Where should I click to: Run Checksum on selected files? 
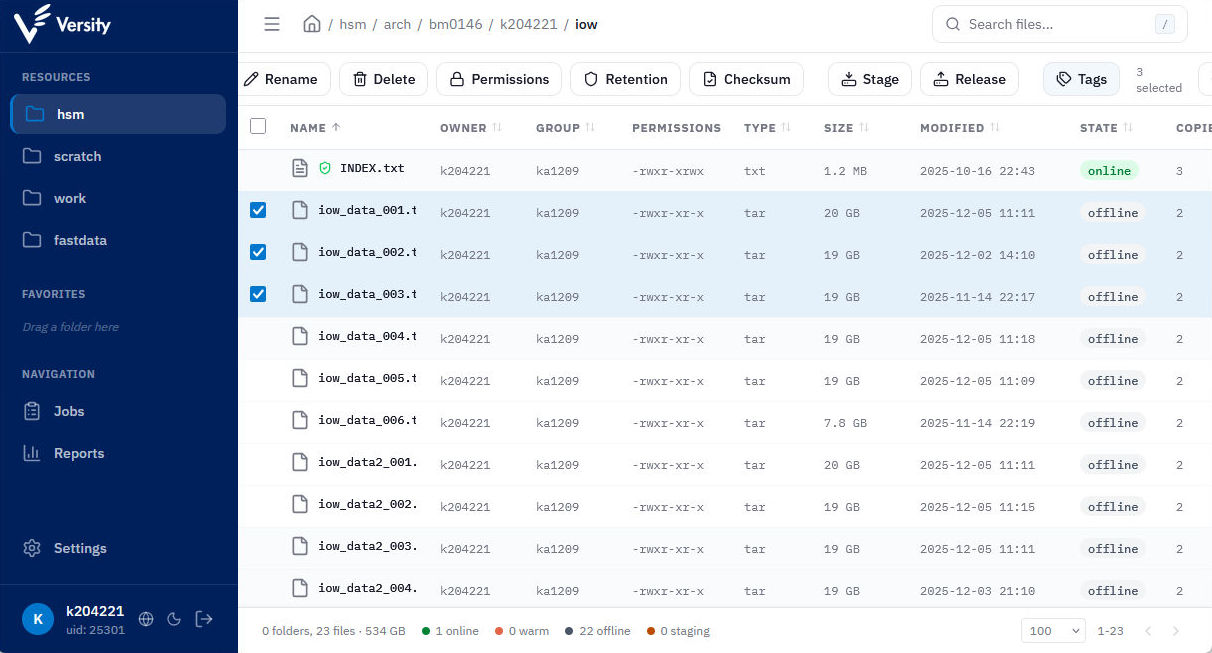tap(746, 79)
